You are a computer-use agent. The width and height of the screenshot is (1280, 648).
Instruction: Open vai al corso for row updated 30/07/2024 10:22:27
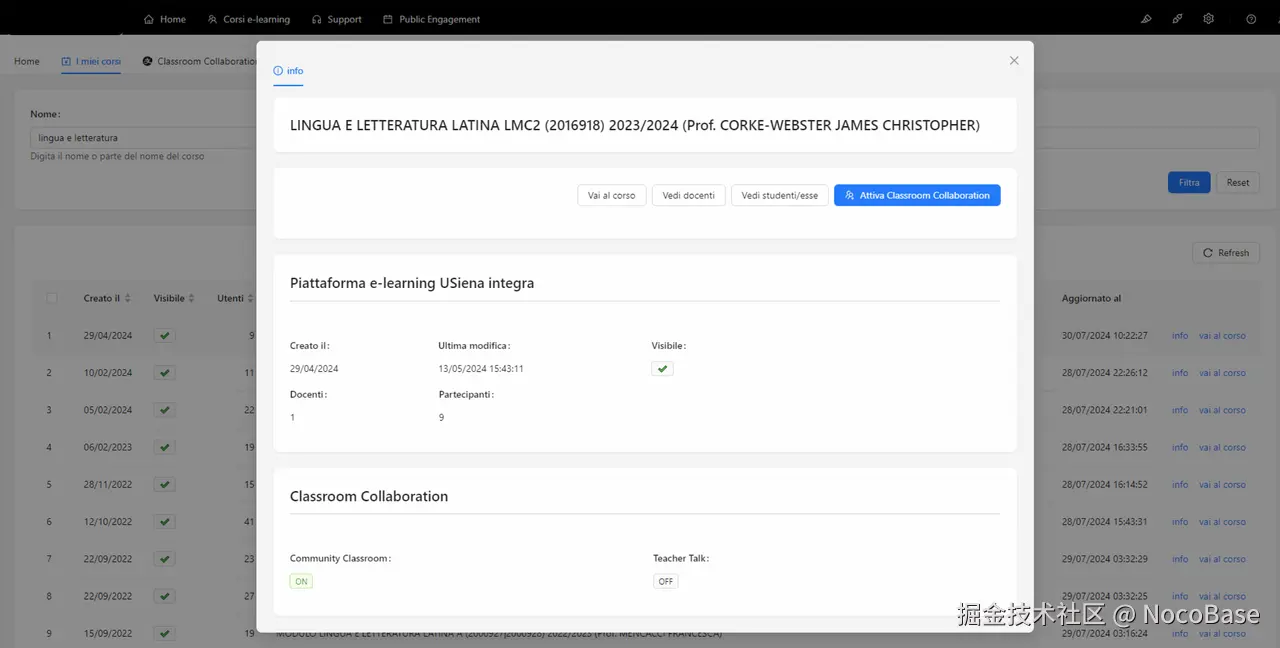[1222, 336]
